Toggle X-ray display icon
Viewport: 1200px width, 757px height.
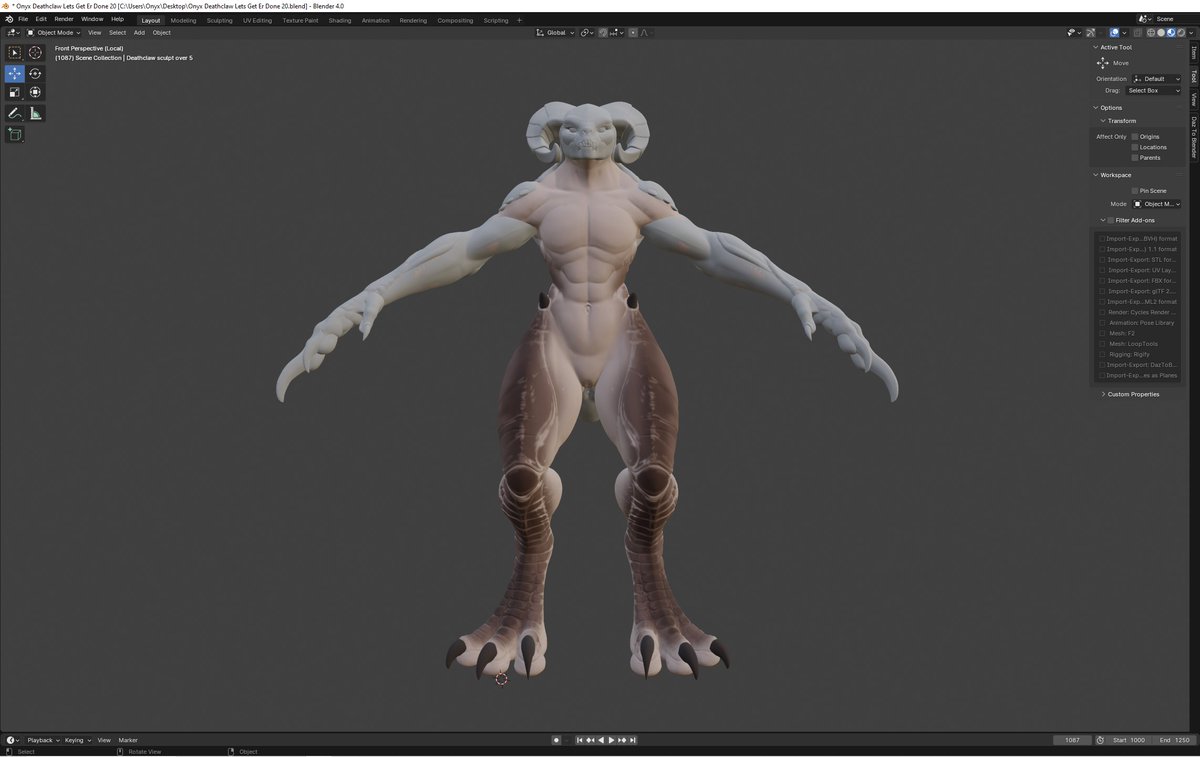[x=1137, y=32]
